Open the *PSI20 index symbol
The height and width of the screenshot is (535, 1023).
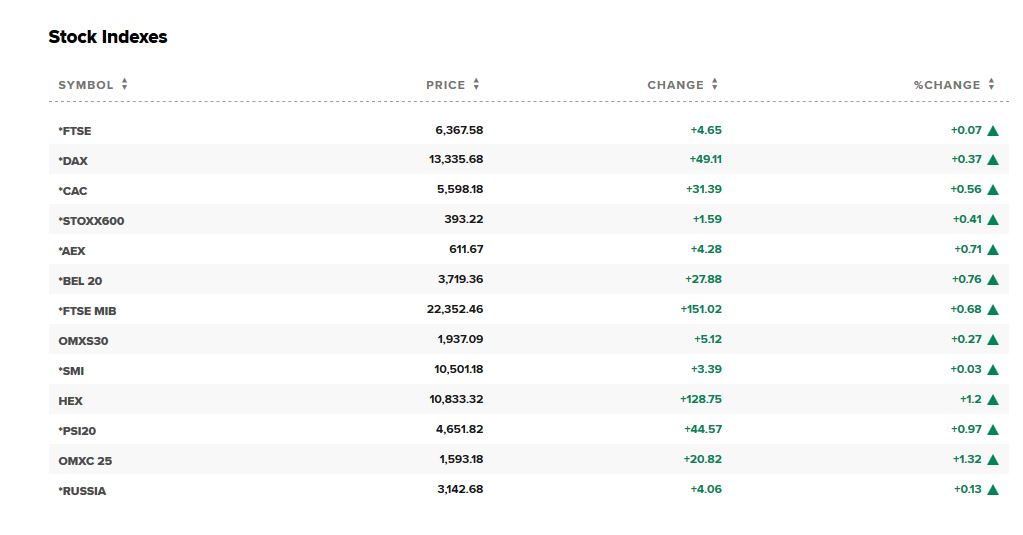(x=77, y=431)
